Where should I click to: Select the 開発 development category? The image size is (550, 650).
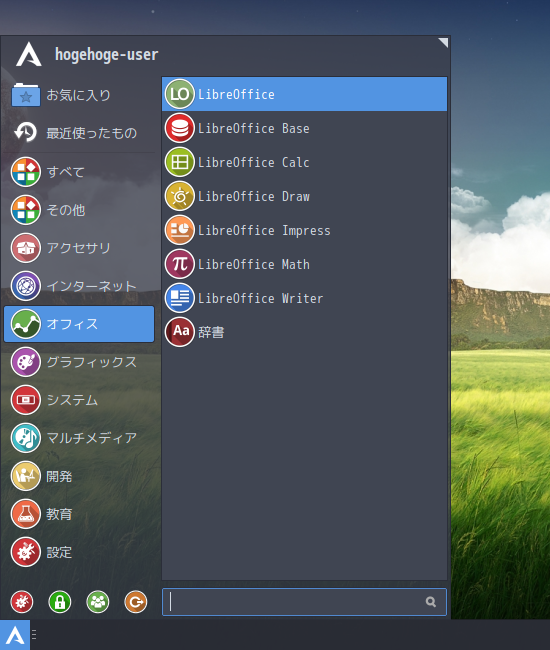(x=79, y=476)
